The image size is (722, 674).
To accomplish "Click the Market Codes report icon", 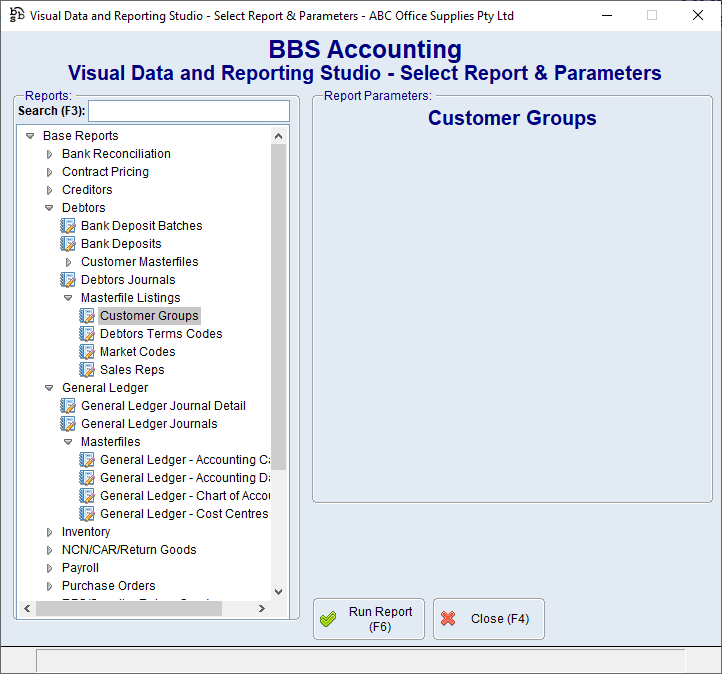I will point(87,352).
